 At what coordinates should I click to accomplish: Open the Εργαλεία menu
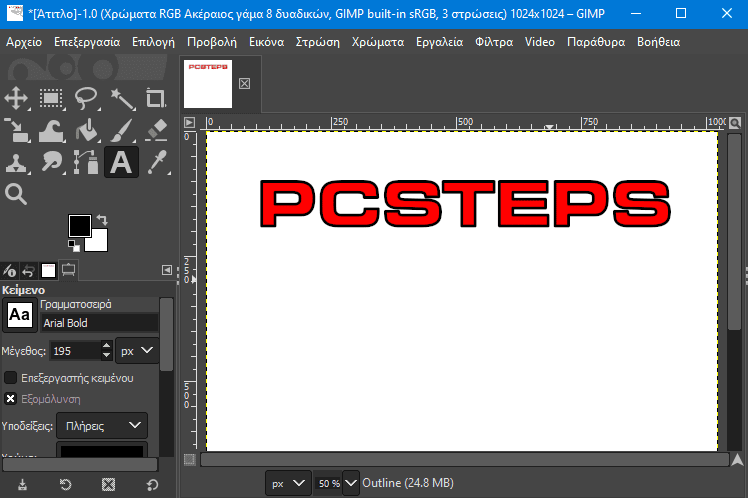[x=439, y=42]
